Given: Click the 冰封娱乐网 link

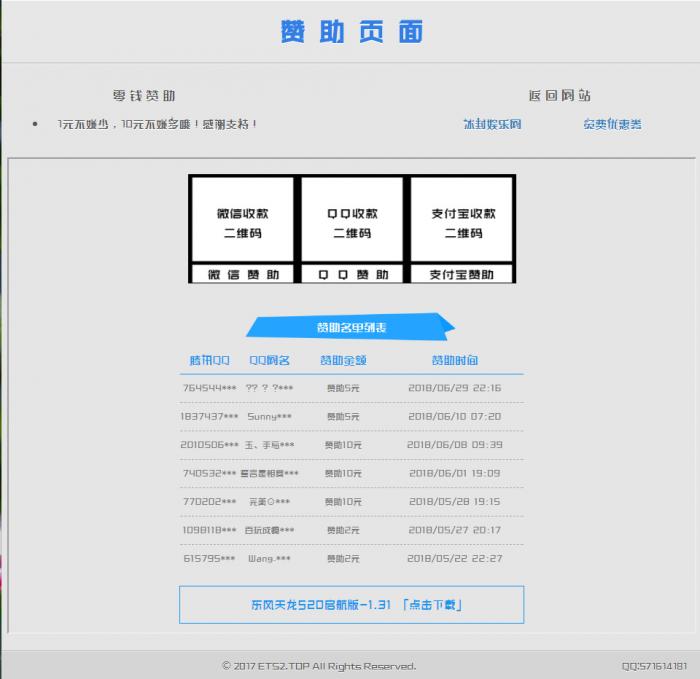Looking at the screenshot, I should 492,124.
